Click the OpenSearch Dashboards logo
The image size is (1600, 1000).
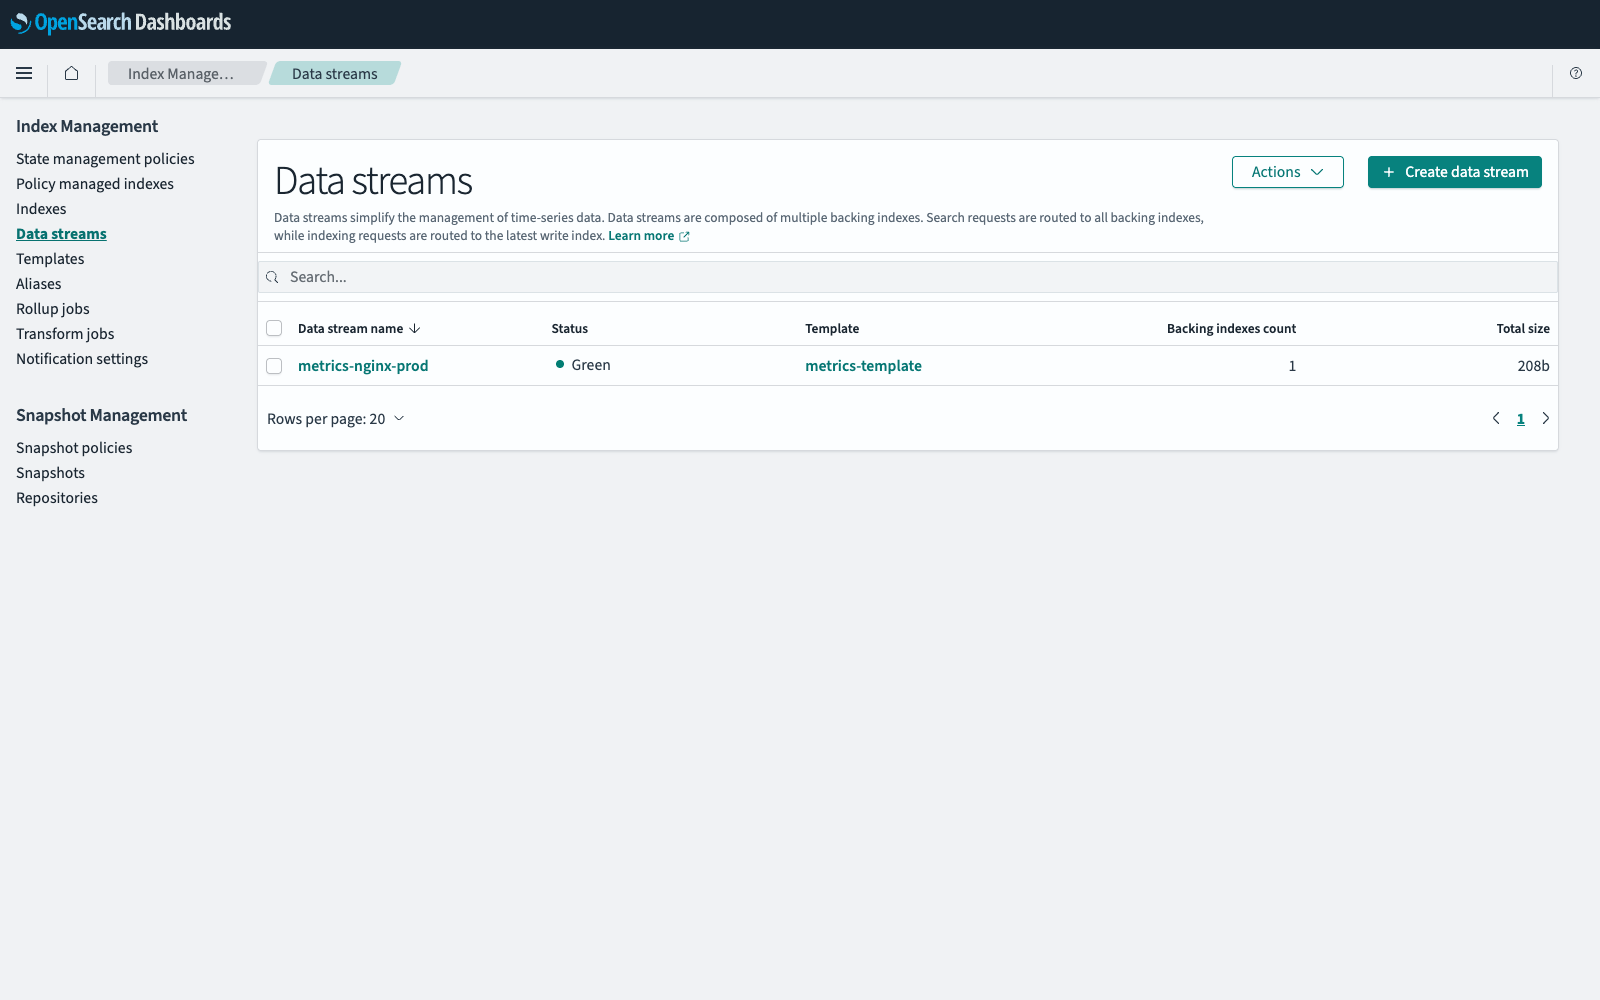point(121,23)
